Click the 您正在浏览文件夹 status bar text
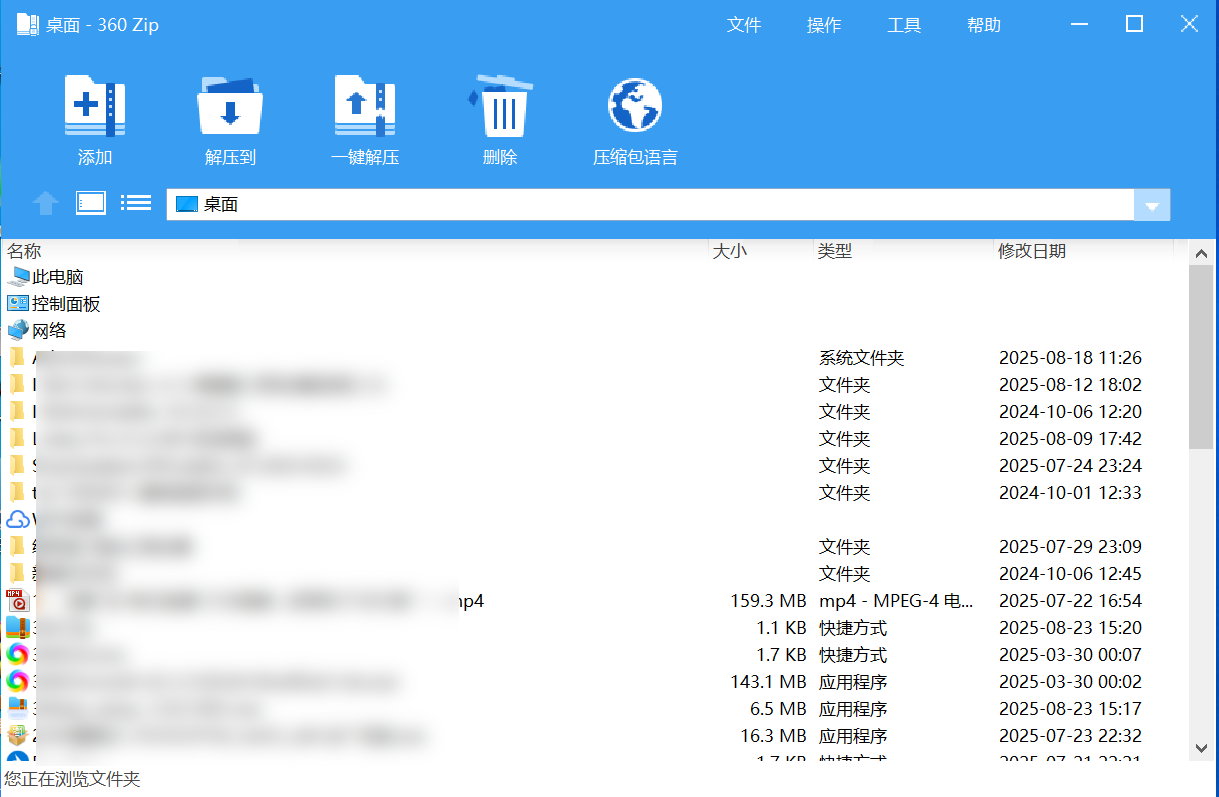 72,779
